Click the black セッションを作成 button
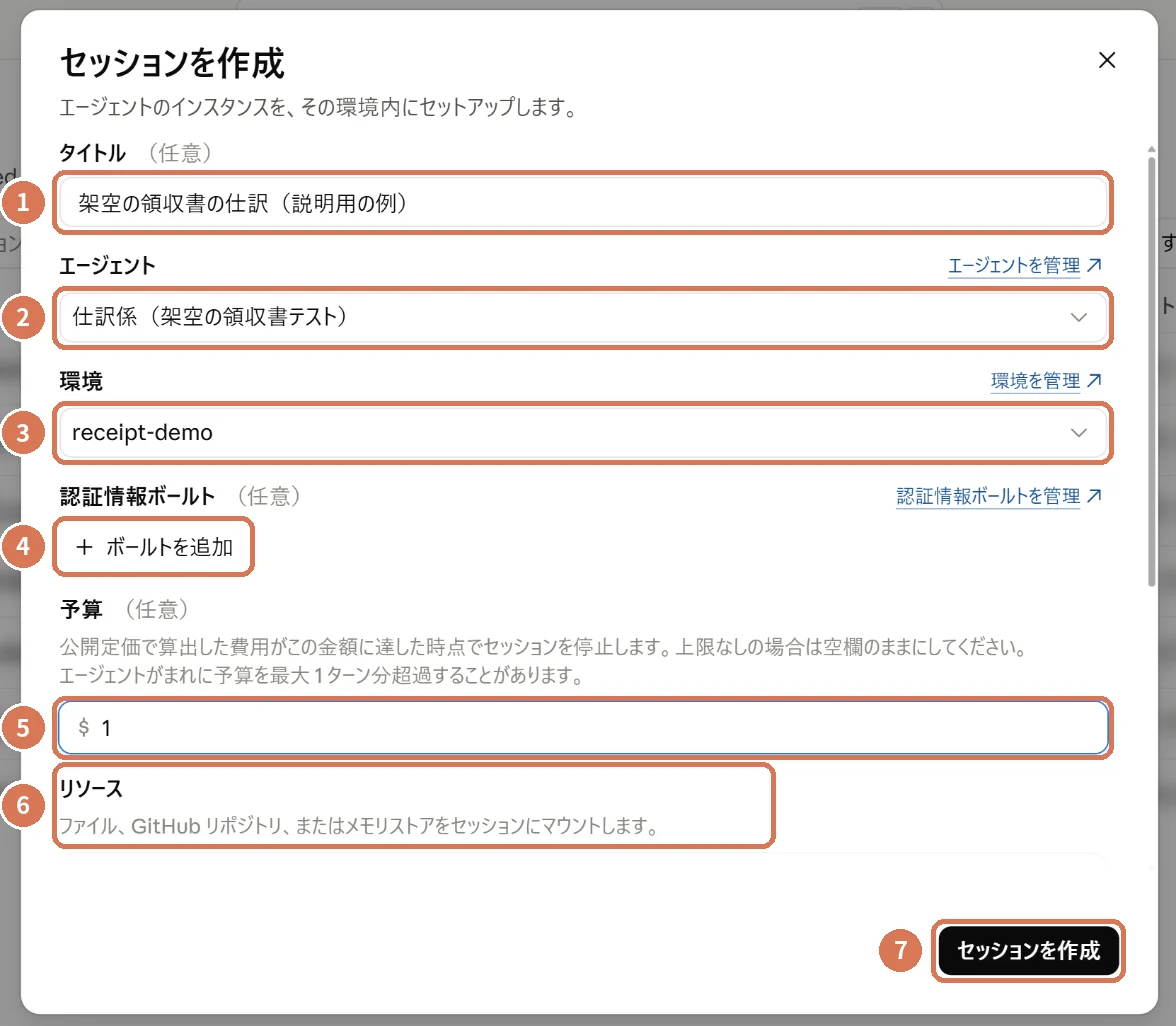Screen dimensions: 1176x1026 1028,950
